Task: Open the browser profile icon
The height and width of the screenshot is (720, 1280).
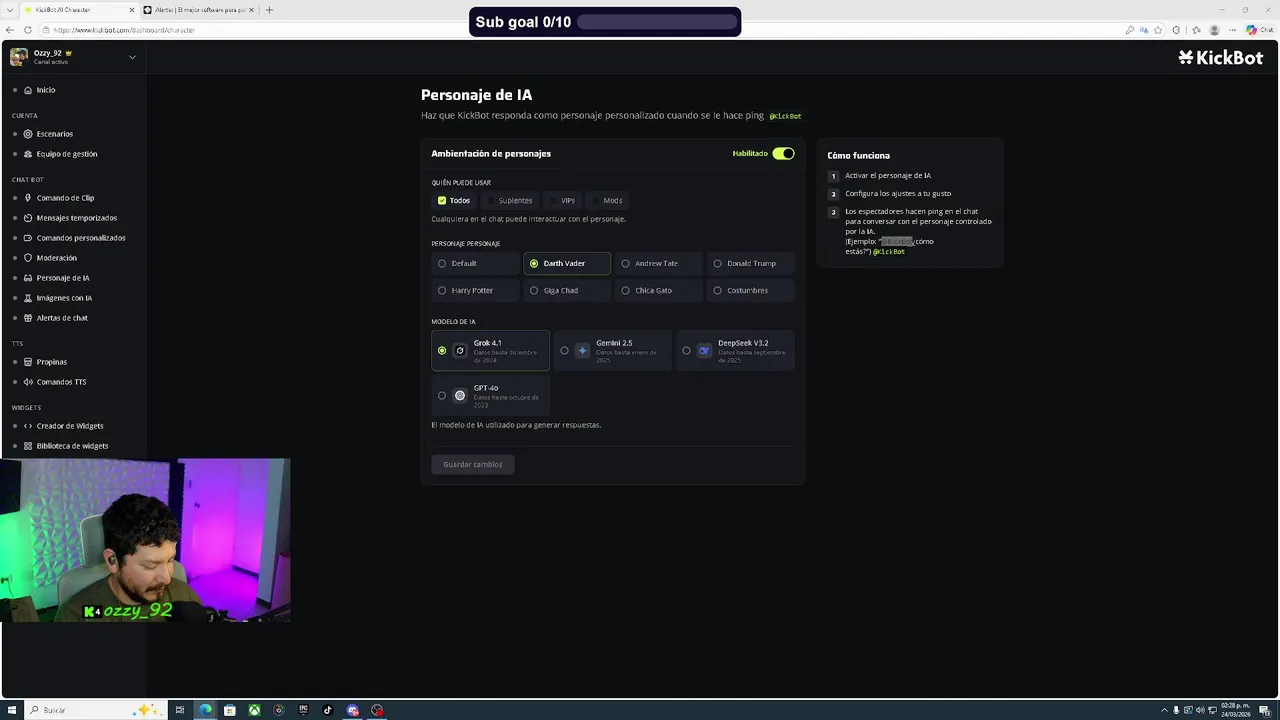Action: (x=1215, y=30)
